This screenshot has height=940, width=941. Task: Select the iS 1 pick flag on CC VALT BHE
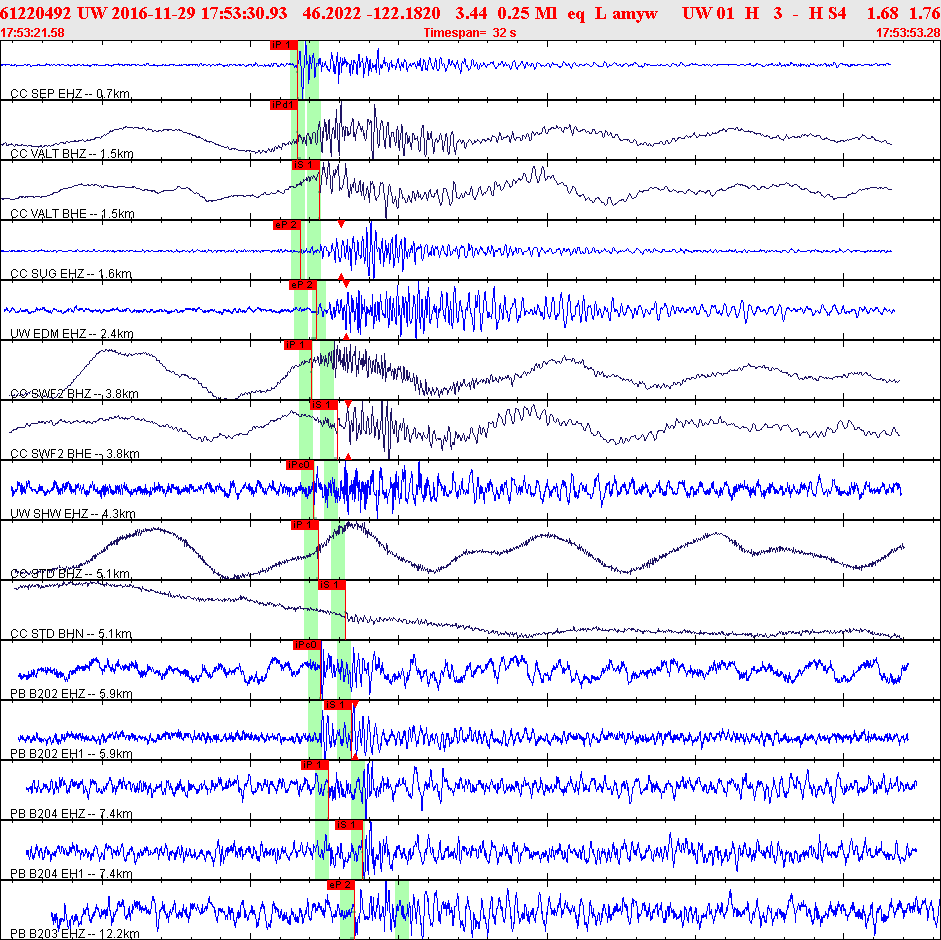[x=305, y=165]
